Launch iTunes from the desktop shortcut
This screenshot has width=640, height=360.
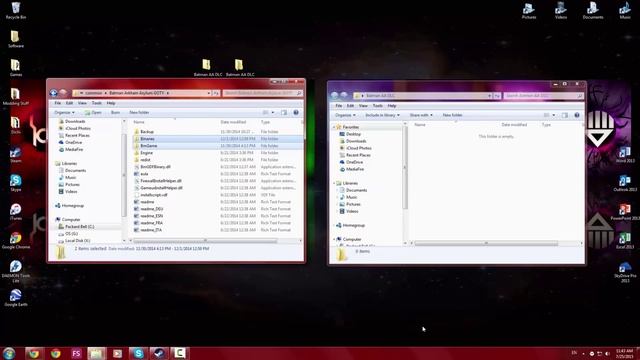[16, 211]
